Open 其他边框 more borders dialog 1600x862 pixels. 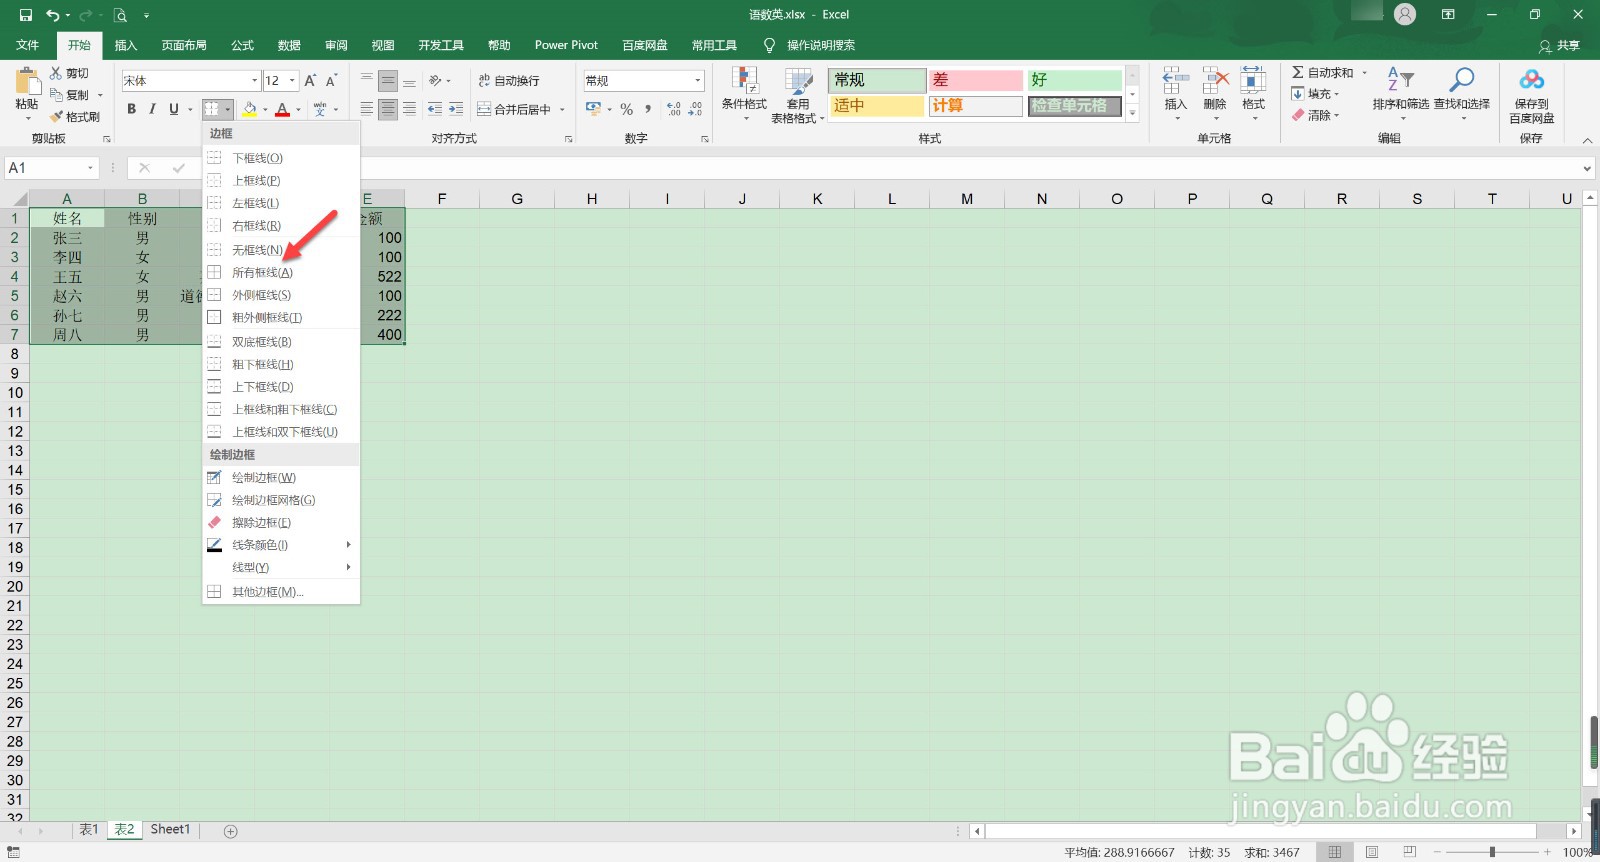(x=282, y=592)
